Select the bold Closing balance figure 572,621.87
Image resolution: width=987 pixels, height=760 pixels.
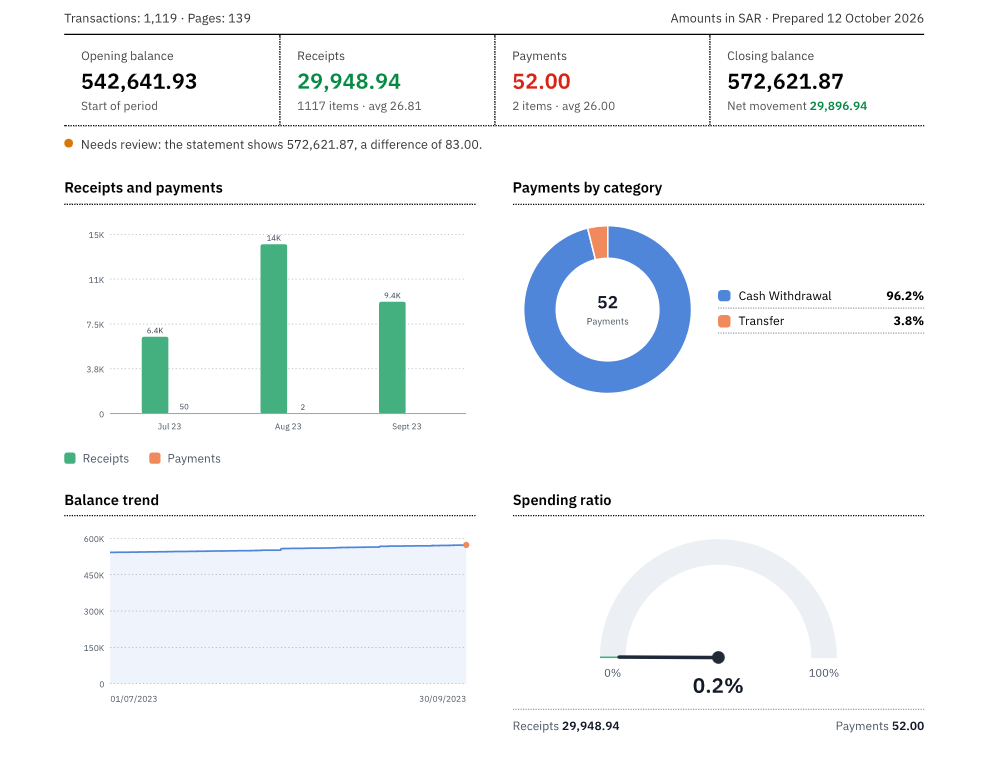pyautogui.click(x=785, y=81)
